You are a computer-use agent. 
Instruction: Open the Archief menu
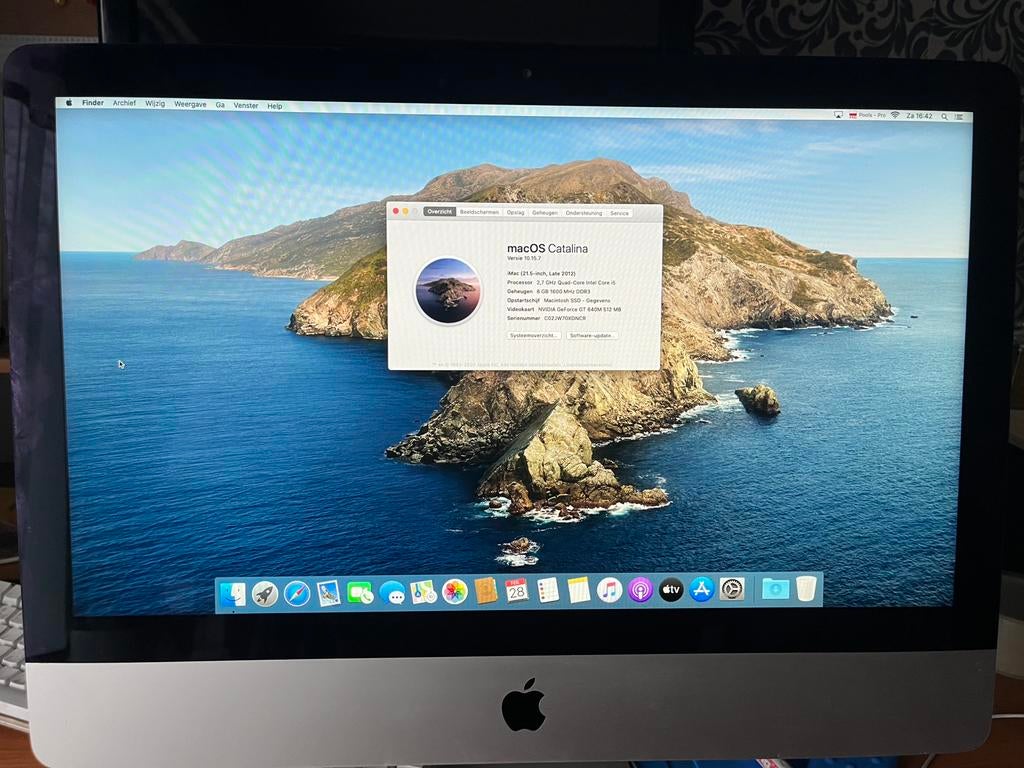tap(124, 103)
